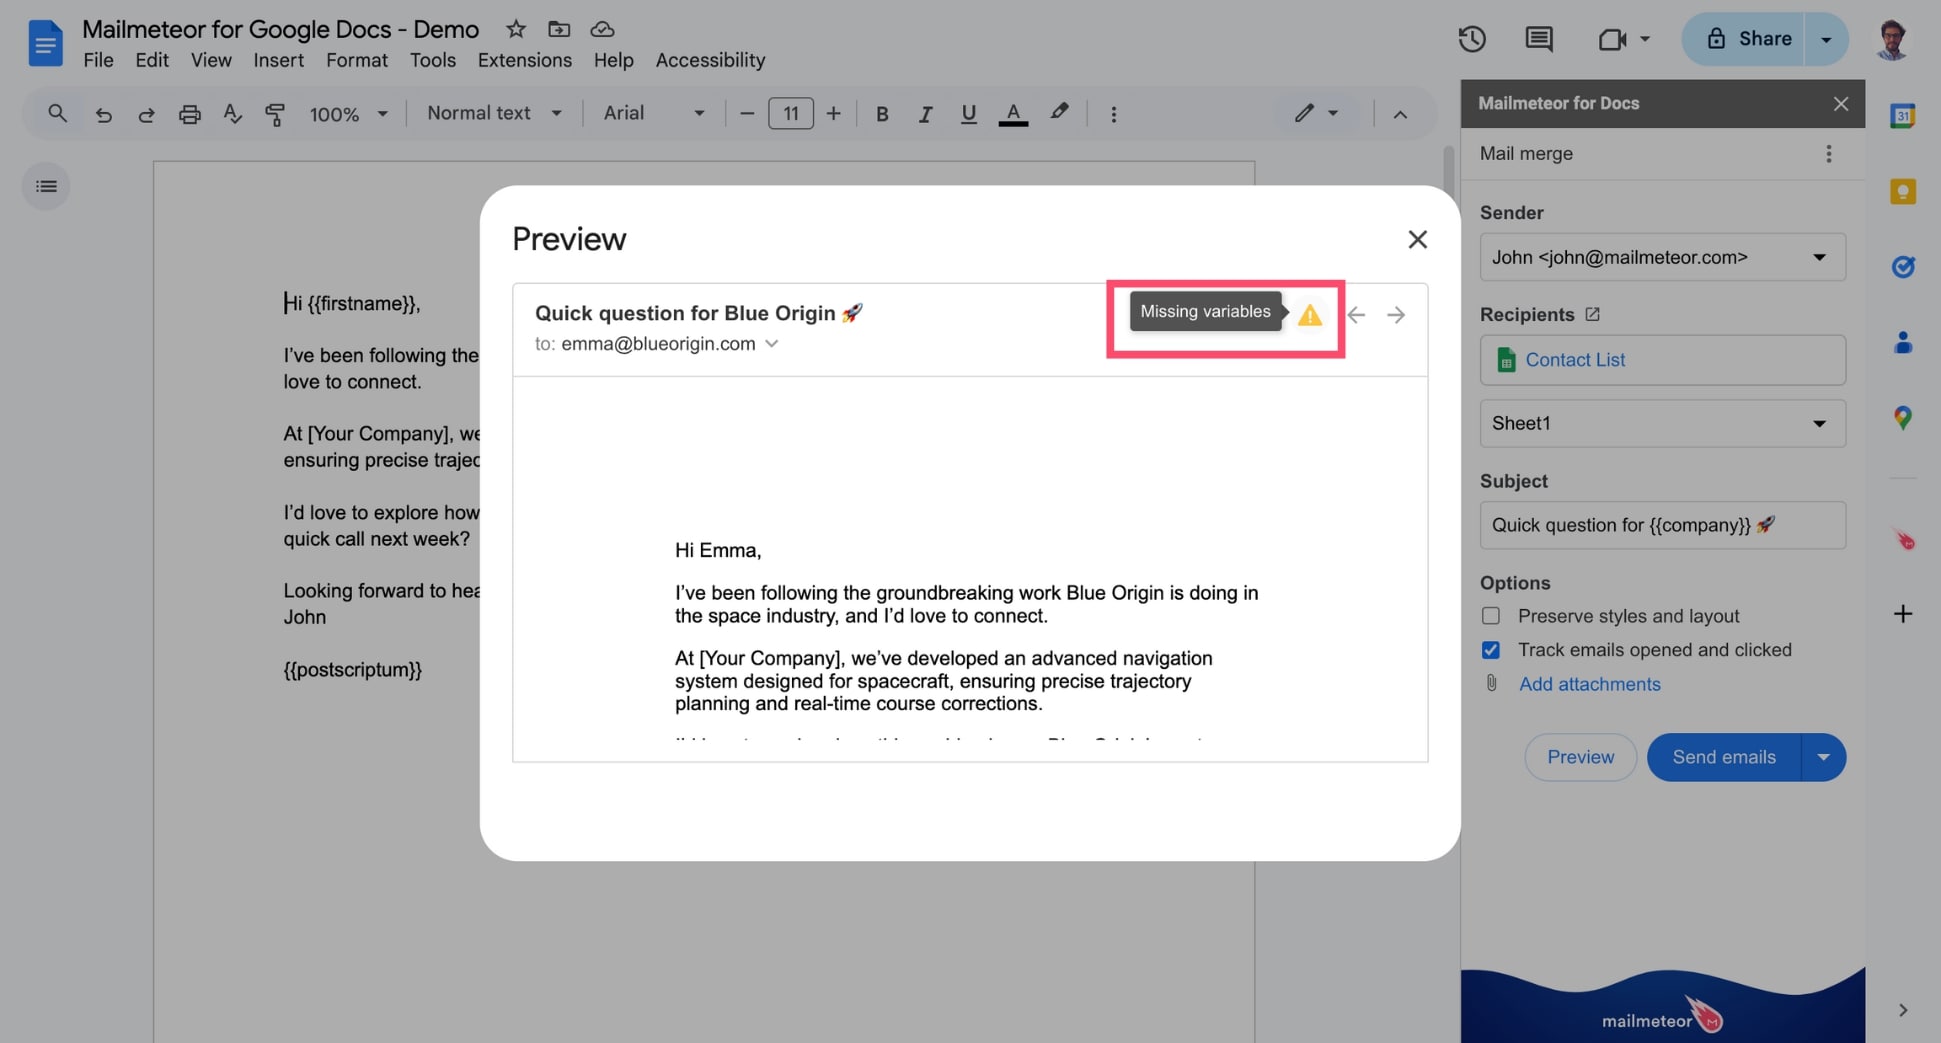Toggle underline formatting
Image resolution: width=1941 pixels, height=1043 pixels.
pos(968,114)
